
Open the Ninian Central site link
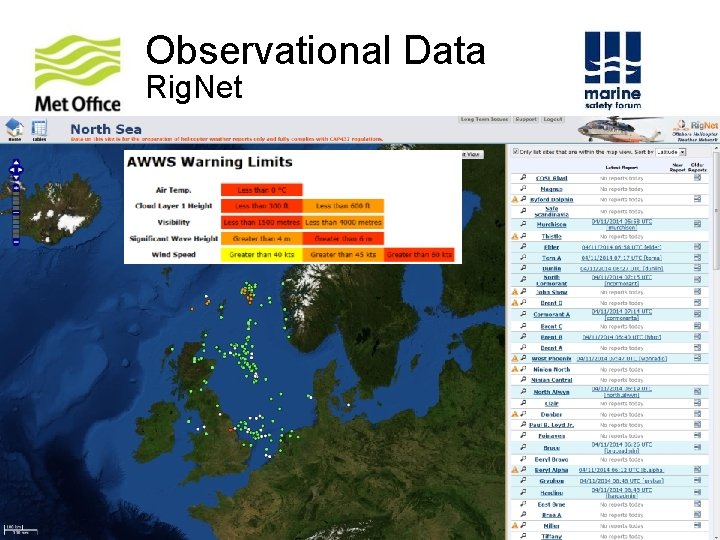pyautogui.click(x=551, y=380)
